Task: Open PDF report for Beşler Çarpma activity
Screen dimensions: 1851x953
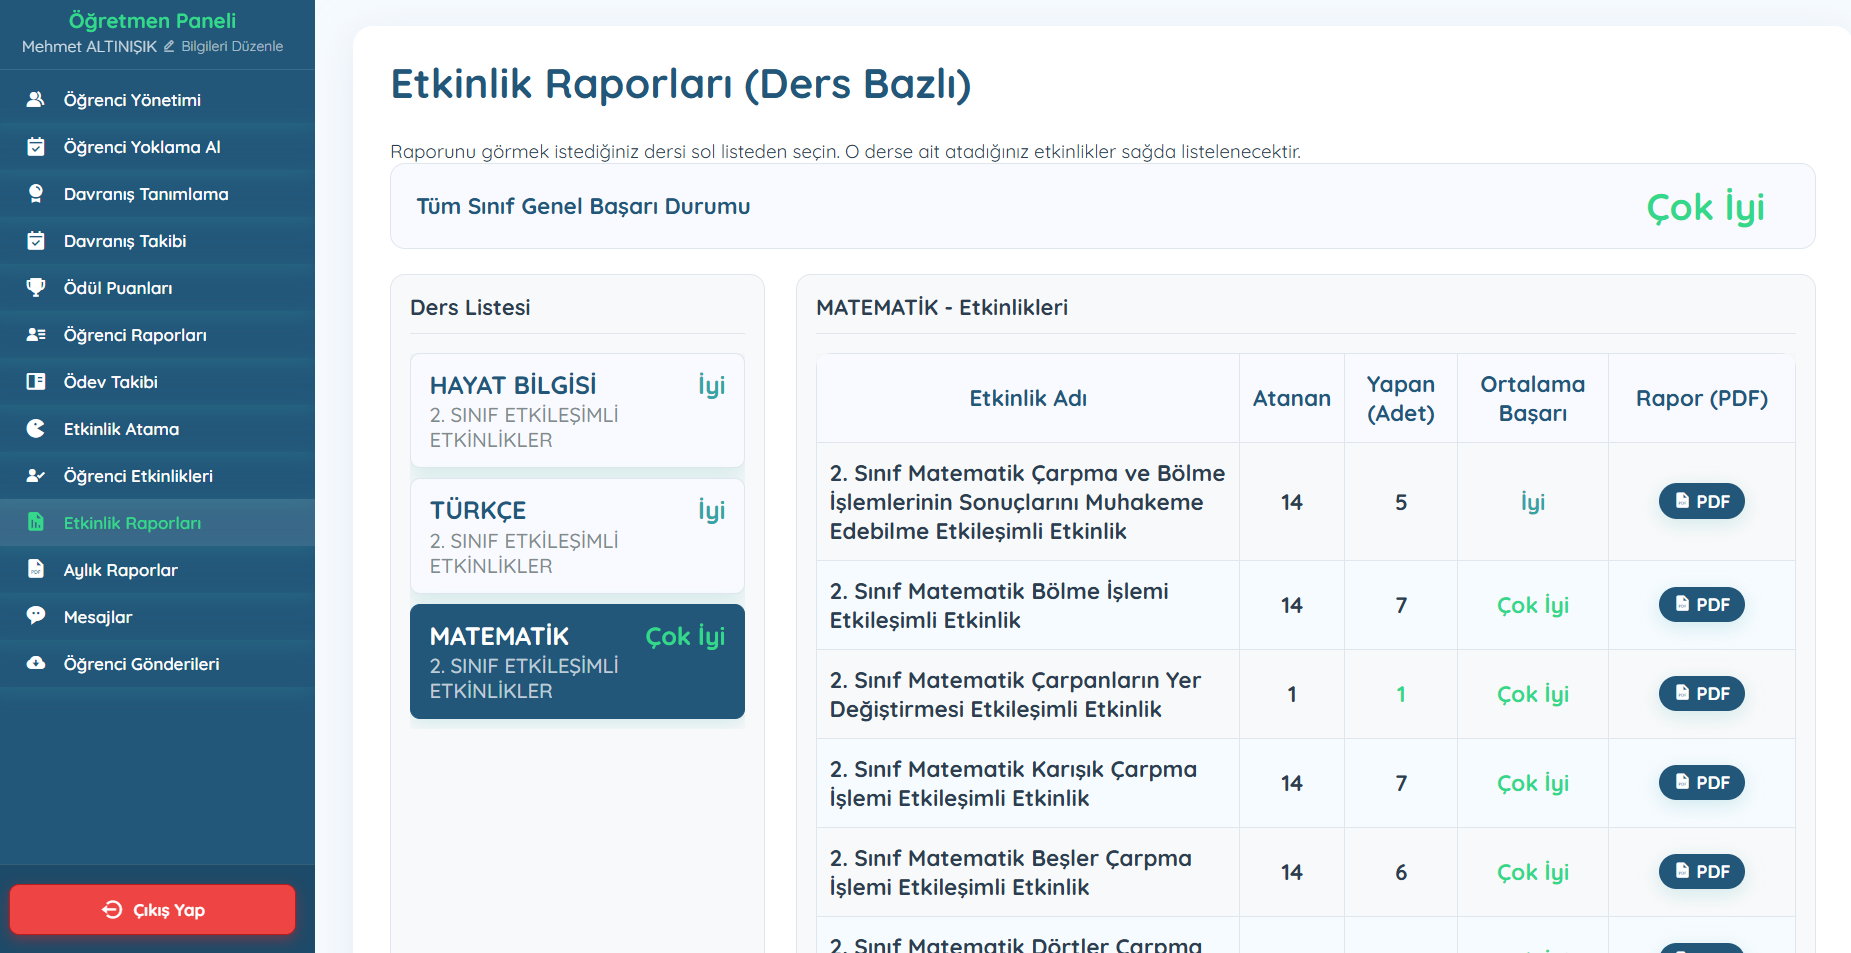Action: pos(1701,872)
